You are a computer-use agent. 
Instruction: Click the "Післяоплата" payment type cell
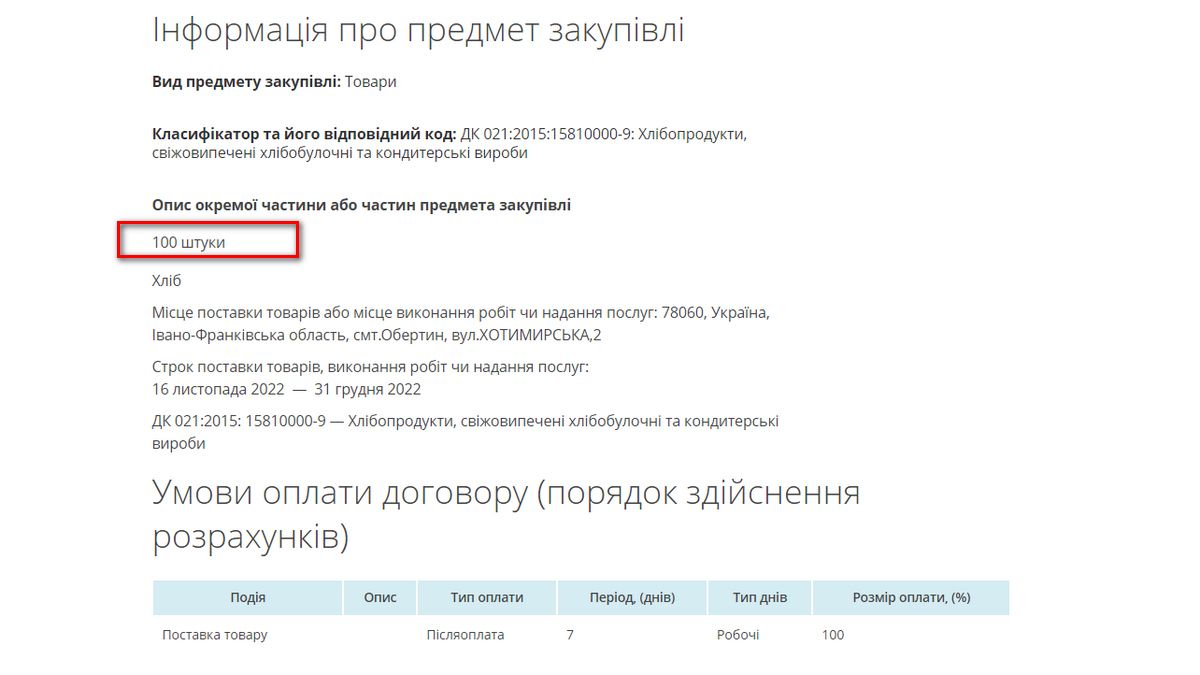[466, 635]
